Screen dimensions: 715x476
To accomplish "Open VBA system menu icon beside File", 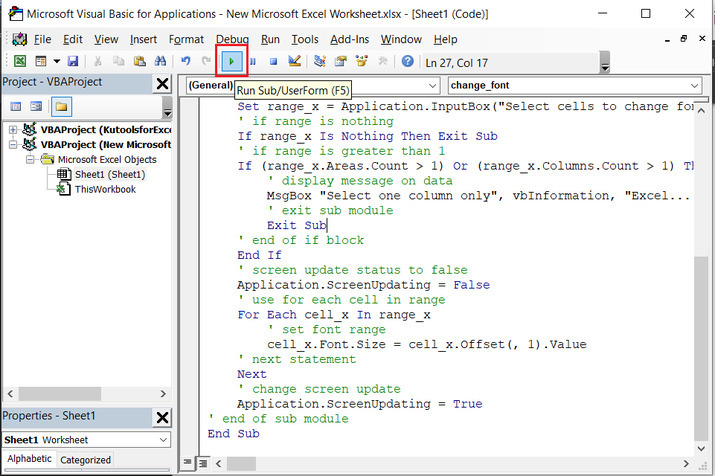I will coord(19,39).
